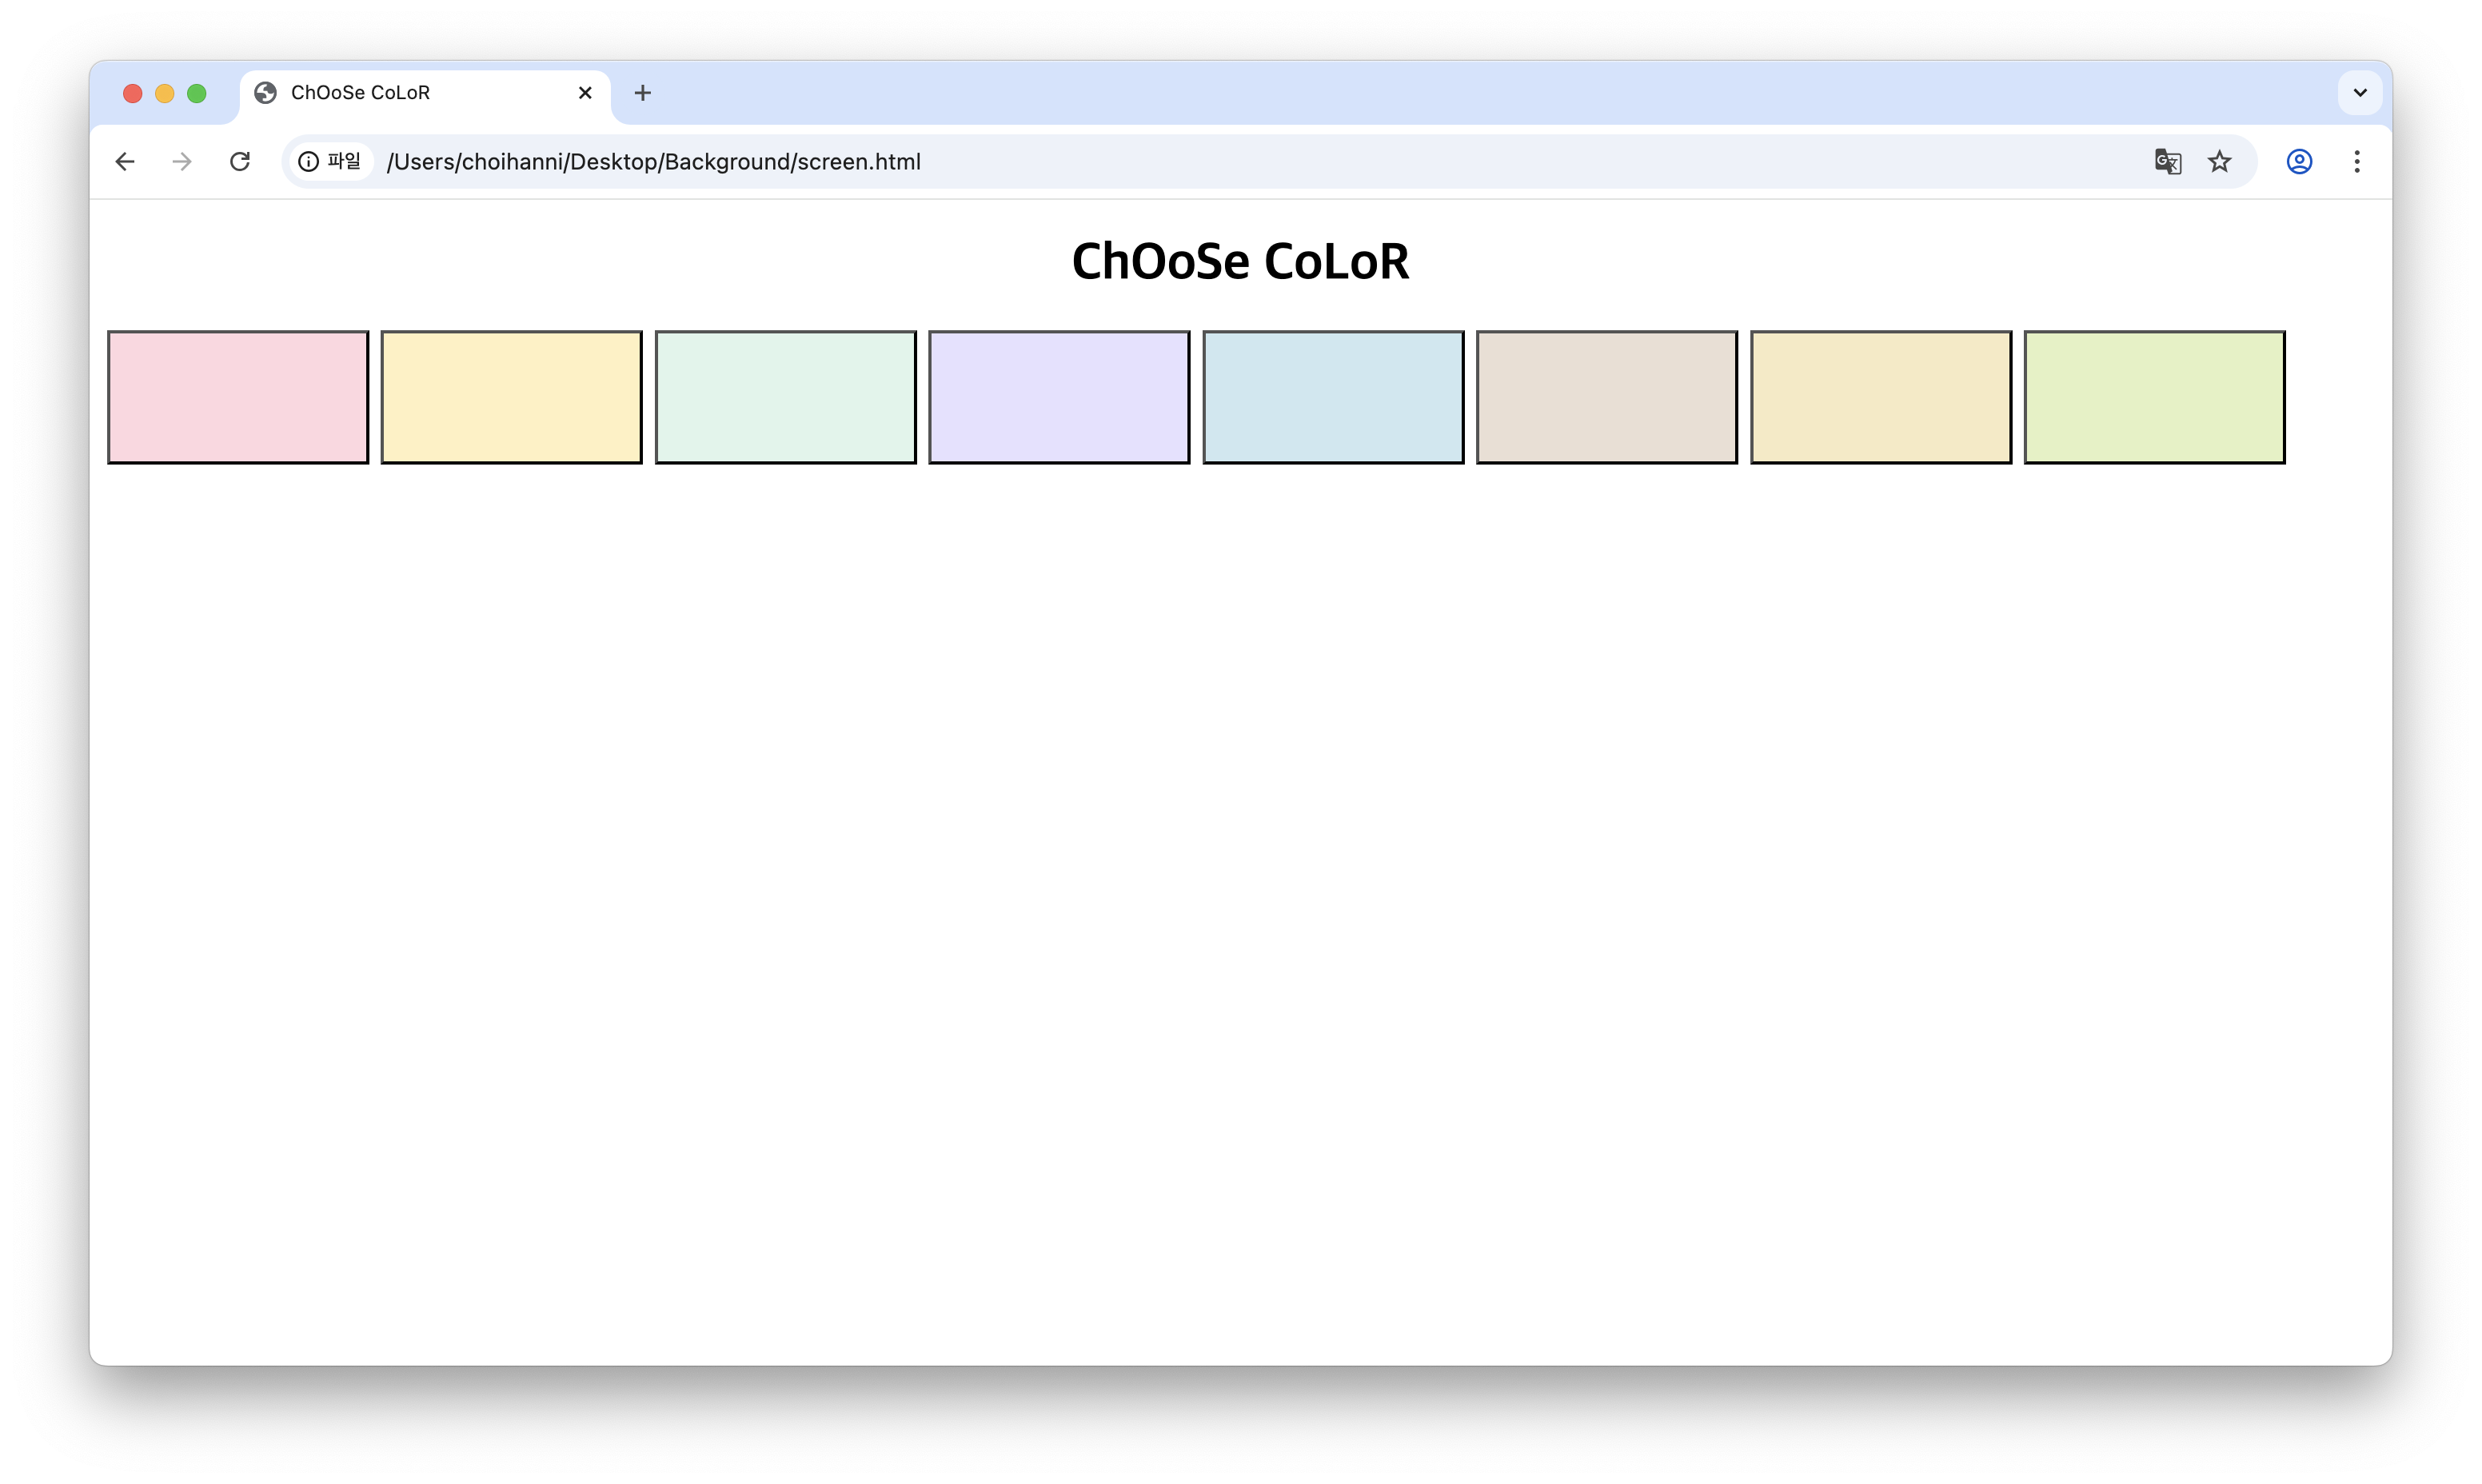The height and width of the screenshot is (1484, 2482).
Task: Choose the lime green color box
Action: [2154, 397]
